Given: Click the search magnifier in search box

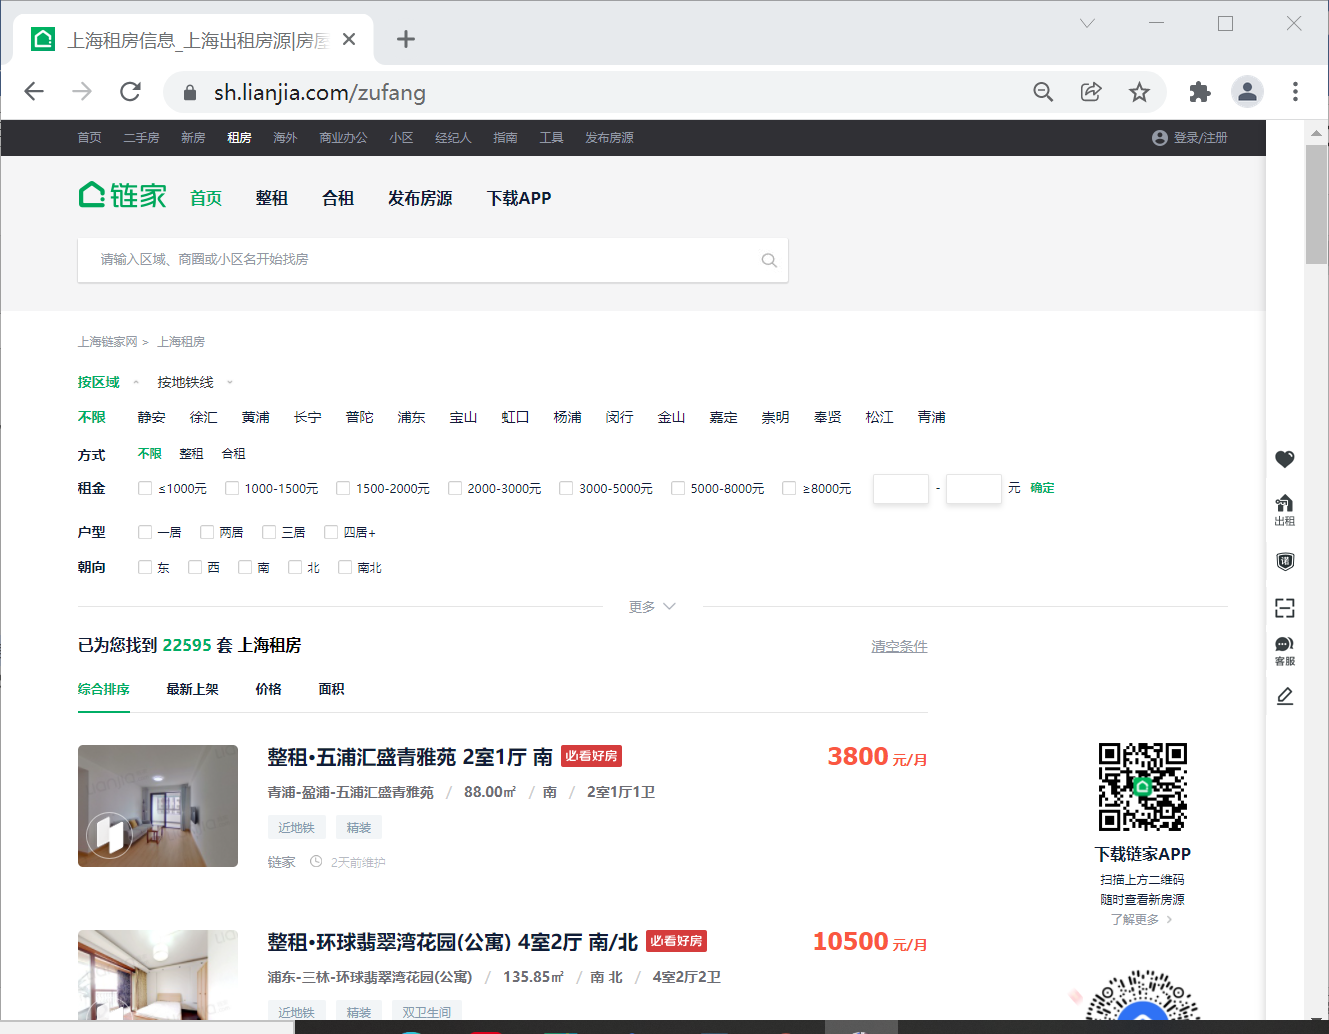Looking at the screenshot, I should point(769,260).
